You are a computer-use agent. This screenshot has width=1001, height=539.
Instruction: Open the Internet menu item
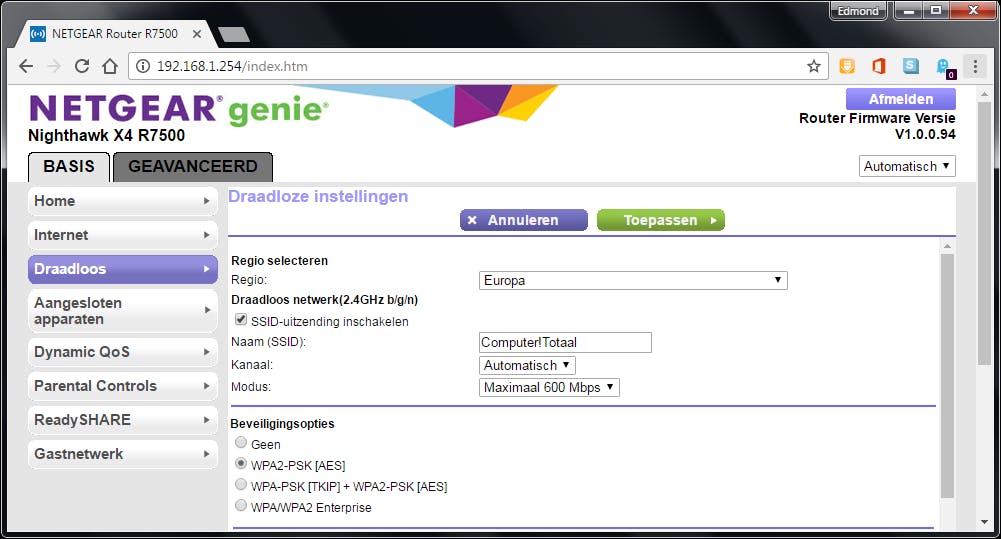click(123, 235)
